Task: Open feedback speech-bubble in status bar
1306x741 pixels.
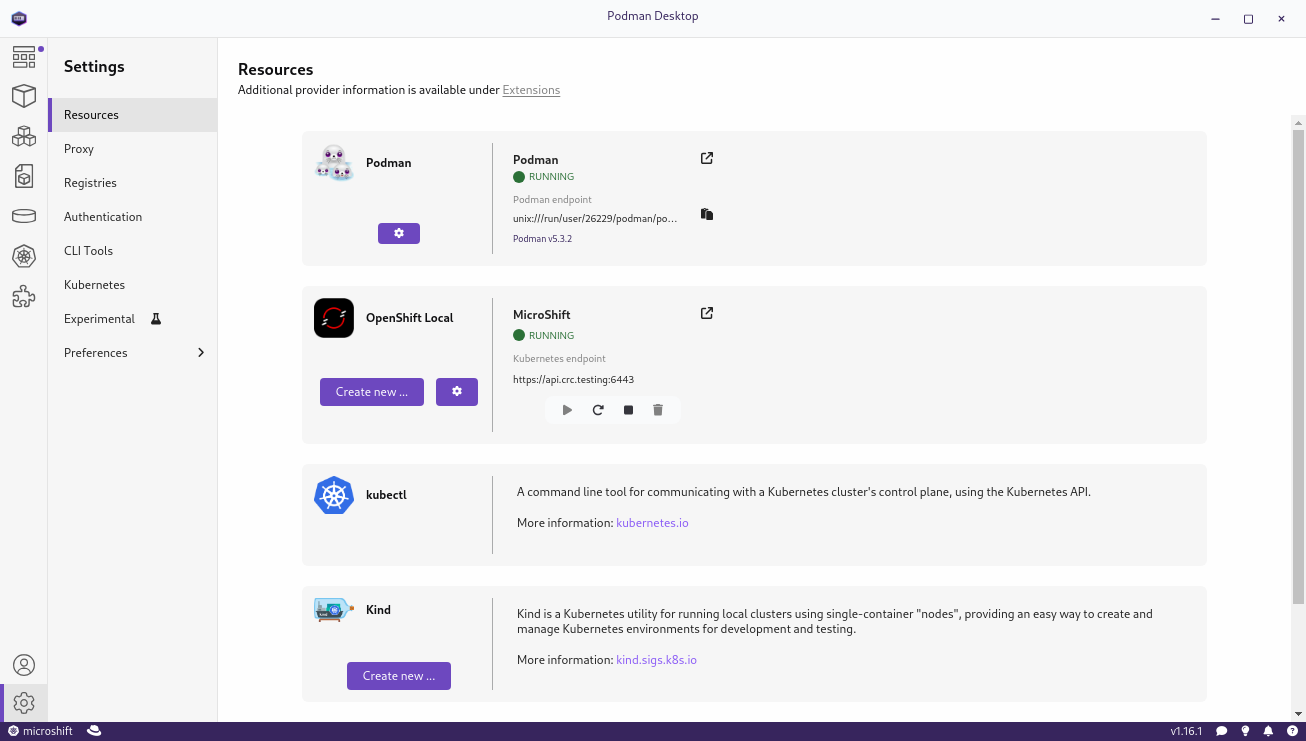Action: 1222,731
